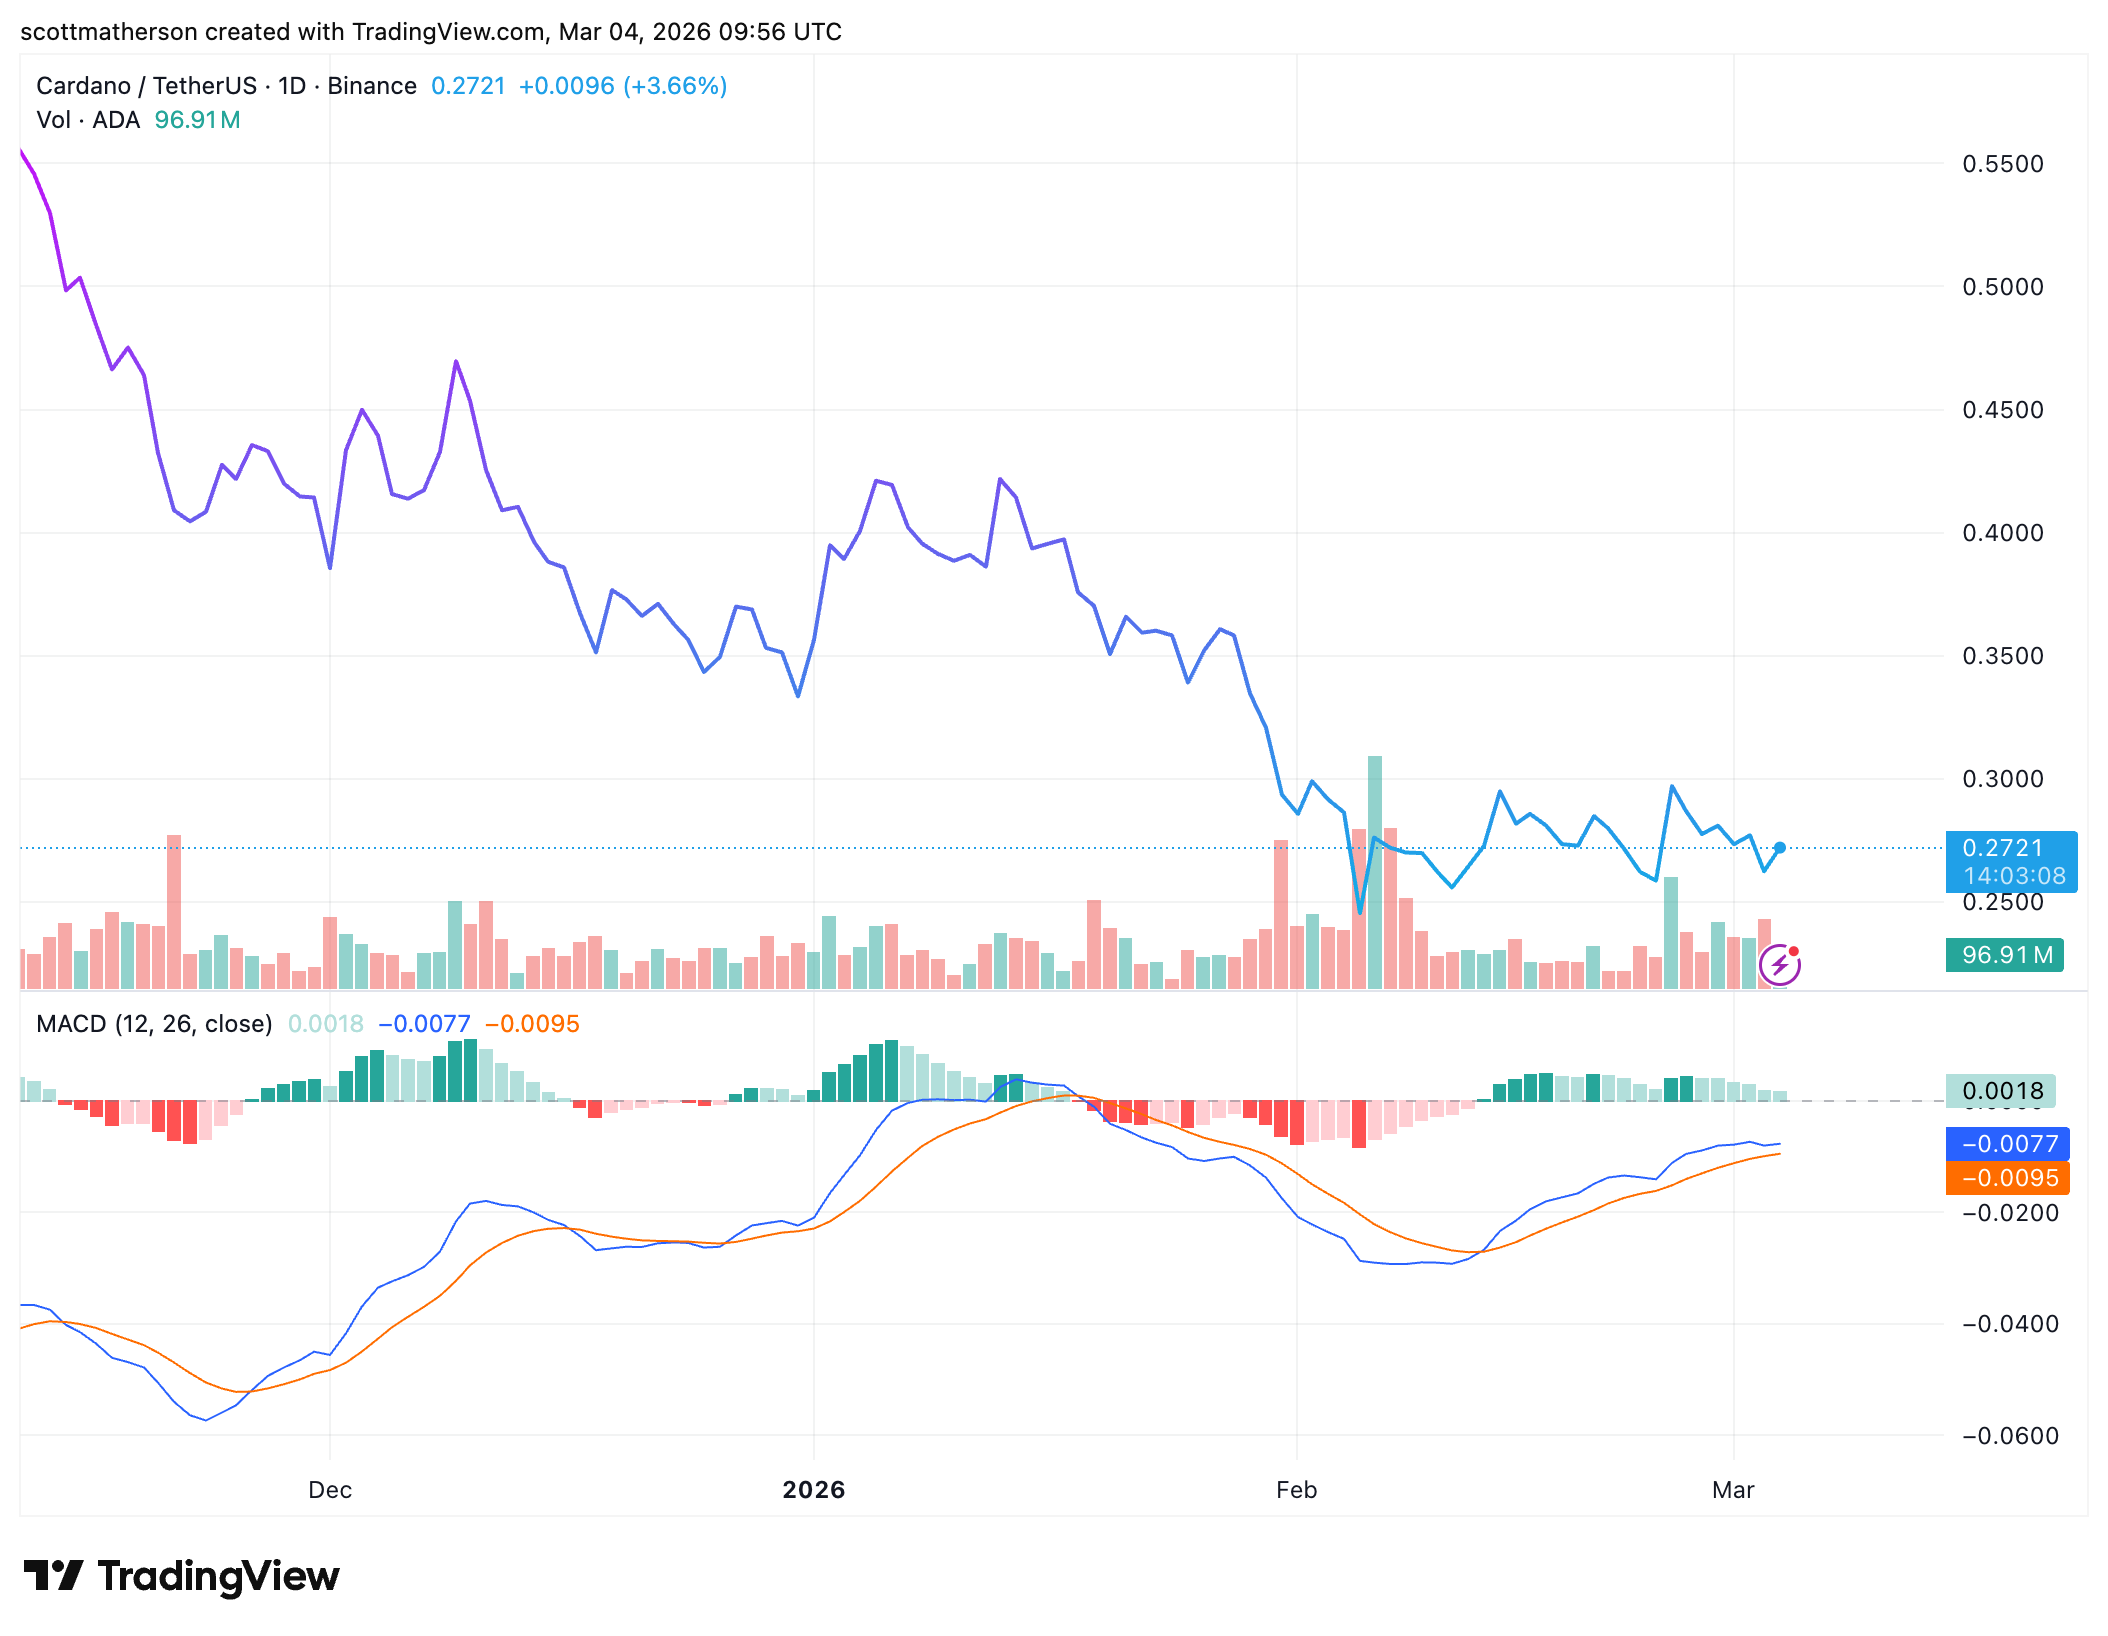This screenshot has height=1636, width=2108.
Task: Select the bold 2026 label on time axis
Action: pos(812,1489)
